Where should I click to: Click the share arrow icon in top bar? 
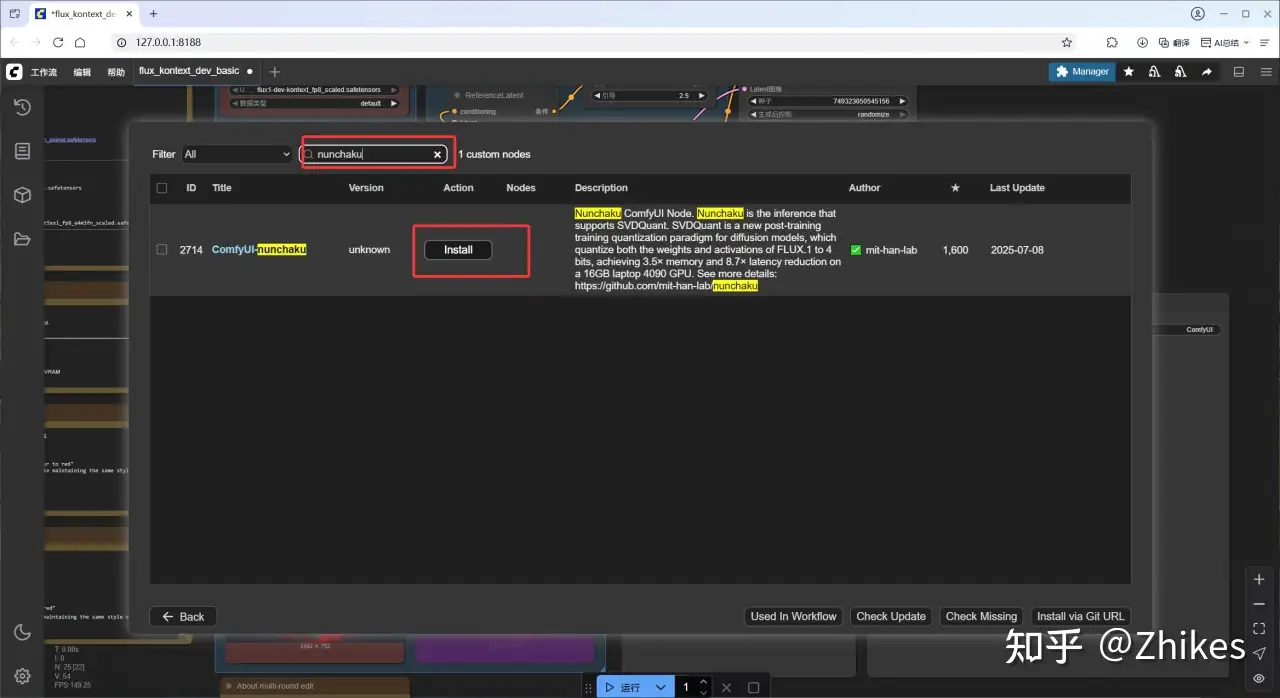tap(1207, 72)
